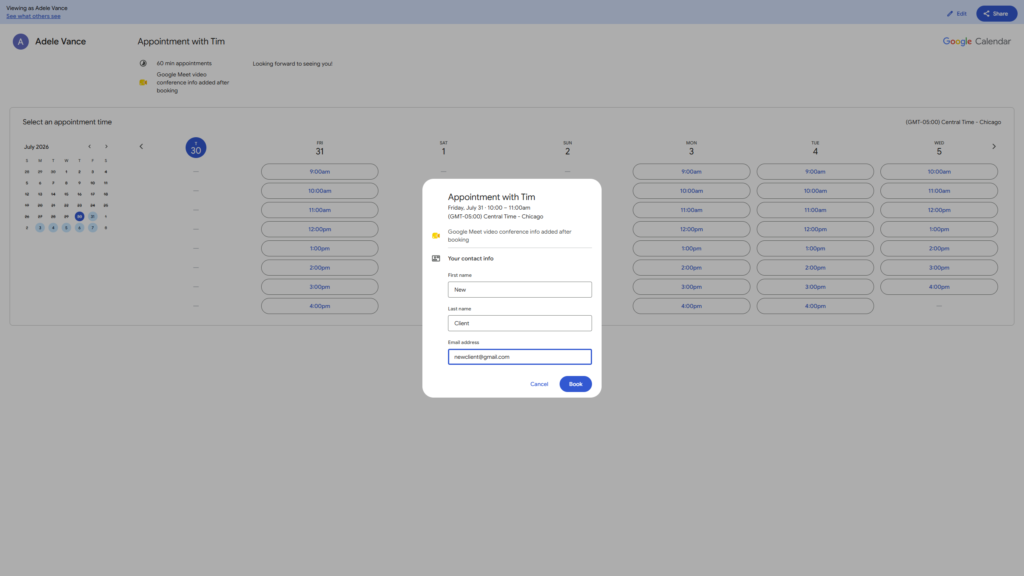Image resolution: width=1024 pixels, height=576 pixels.
Task: Select 2:00pm slot on Wednesday 5
Action: point(939,248)
